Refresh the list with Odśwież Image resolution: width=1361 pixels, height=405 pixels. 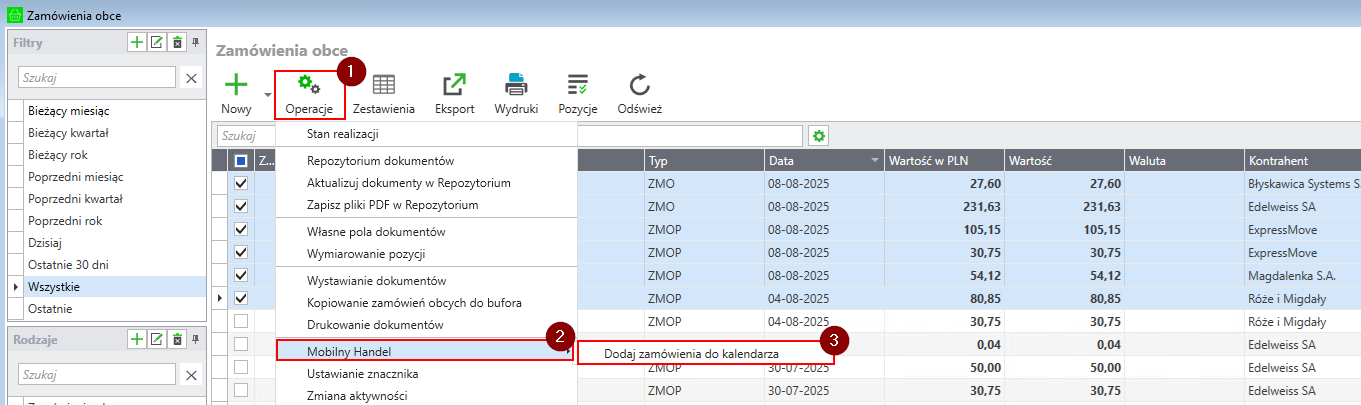(x=639, y=86)
